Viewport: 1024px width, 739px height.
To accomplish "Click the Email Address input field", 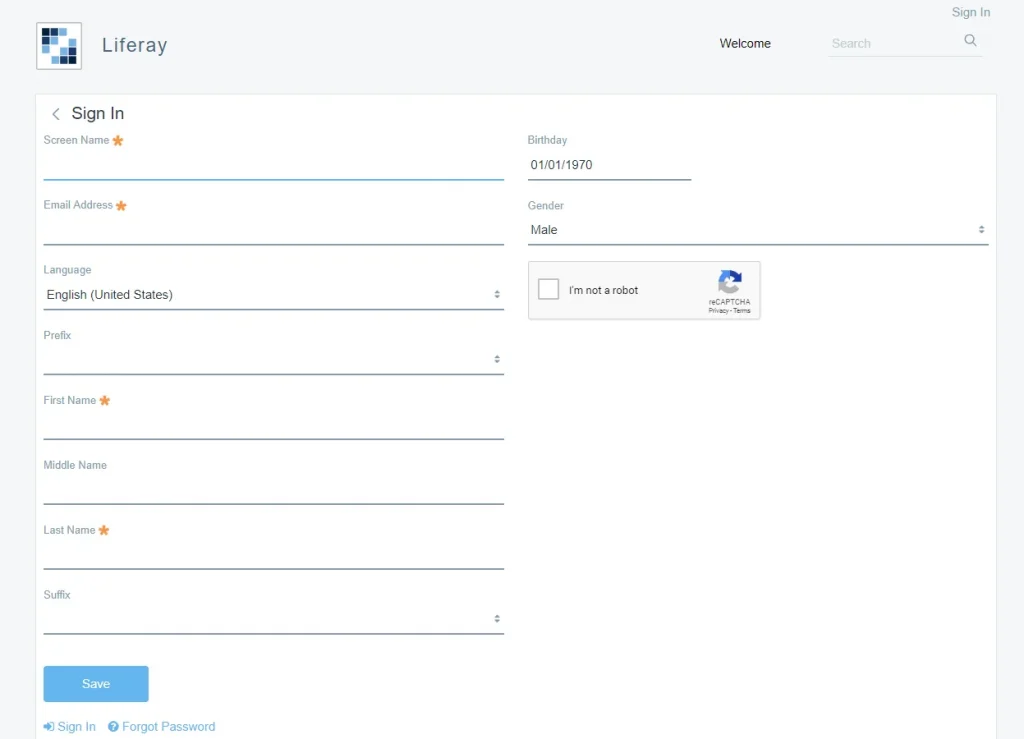I will pos(272,231).
